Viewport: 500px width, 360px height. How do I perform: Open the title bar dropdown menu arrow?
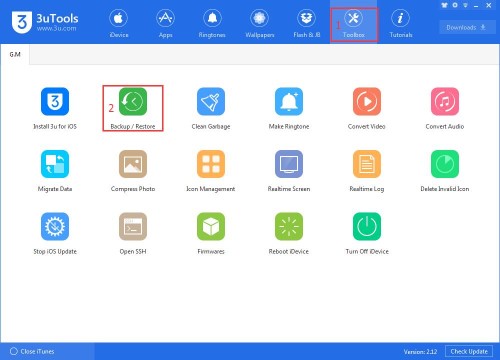pyautogui.click(x=465, y=5)
